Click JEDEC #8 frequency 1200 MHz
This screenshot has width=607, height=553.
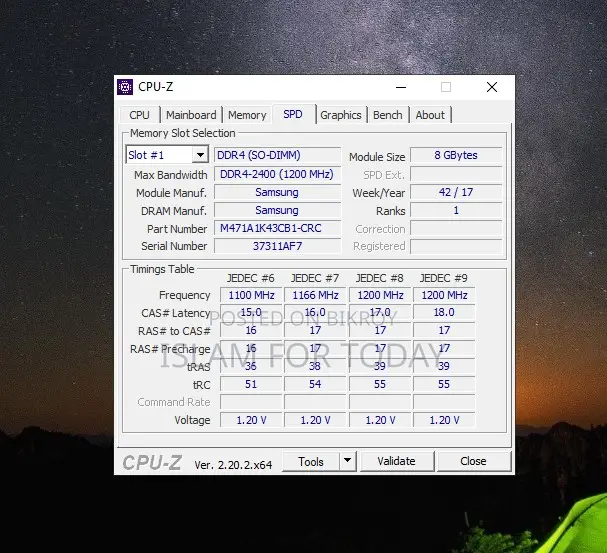(380, 295)
